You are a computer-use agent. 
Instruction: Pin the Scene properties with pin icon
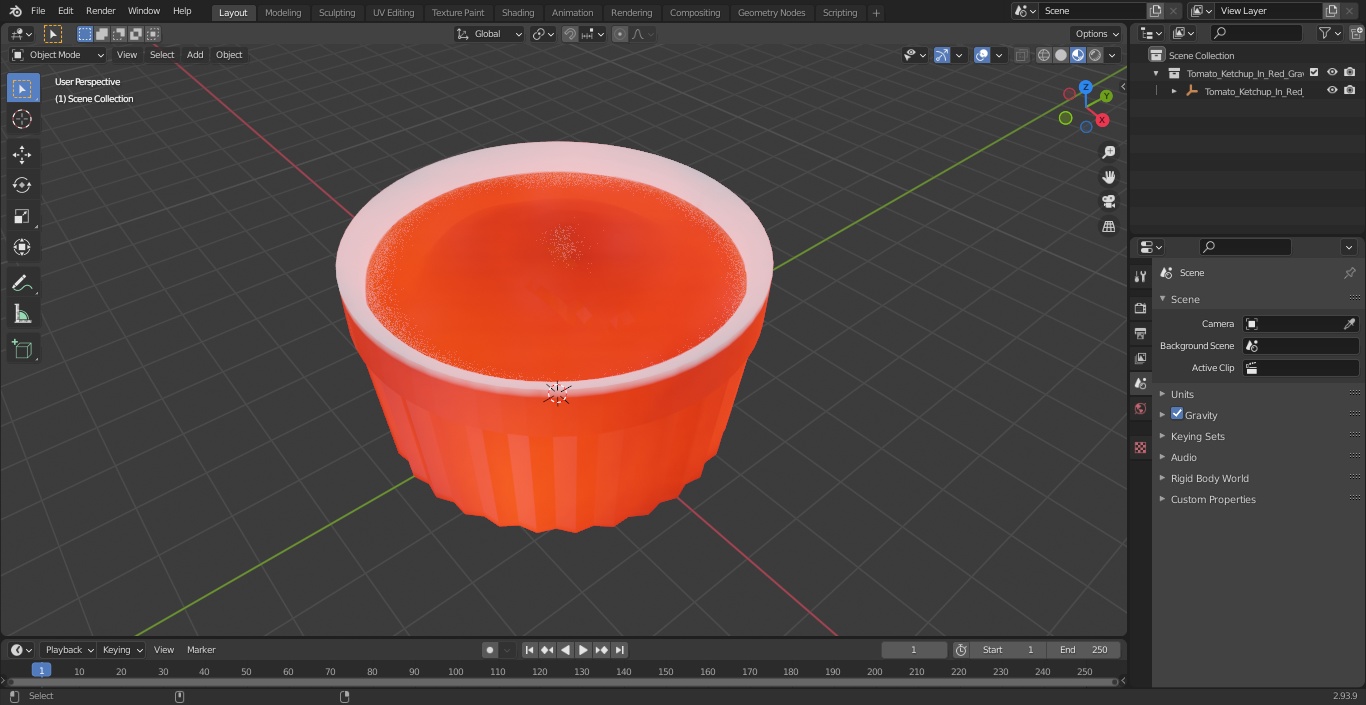tap(1348, 273)
